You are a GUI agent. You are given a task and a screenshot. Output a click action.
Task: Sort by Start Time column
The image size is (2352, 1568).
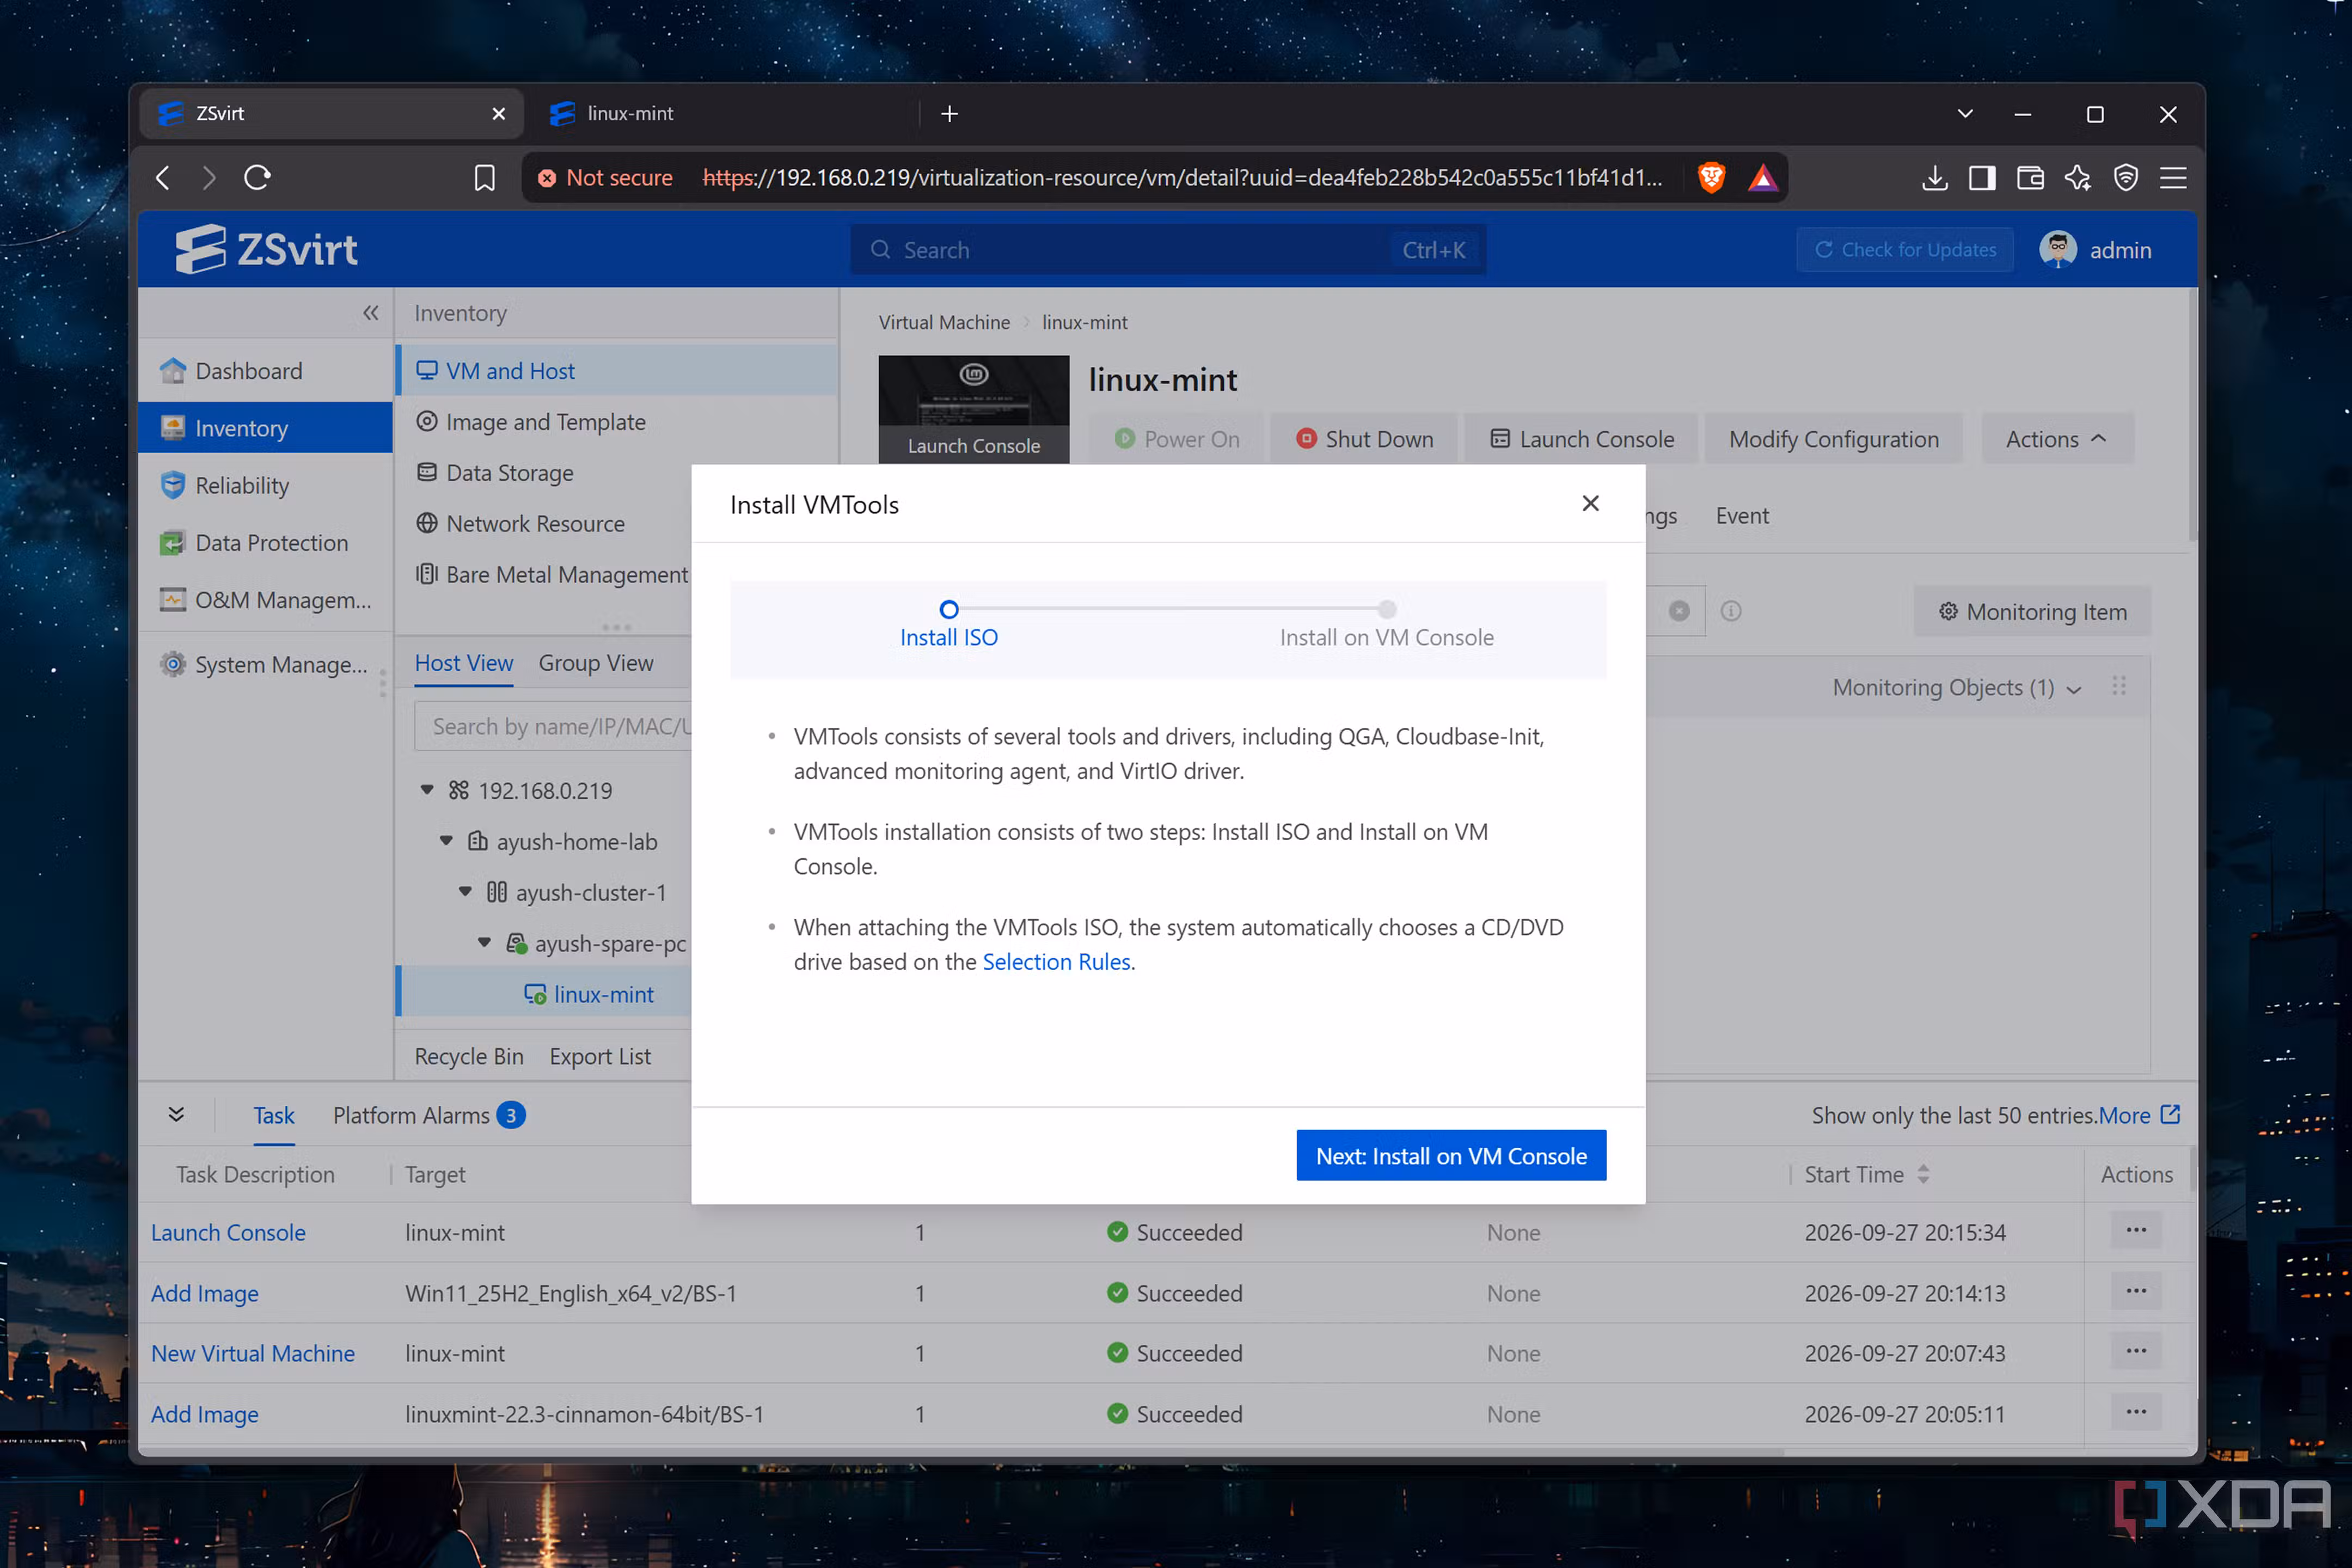(1923, 1174)
